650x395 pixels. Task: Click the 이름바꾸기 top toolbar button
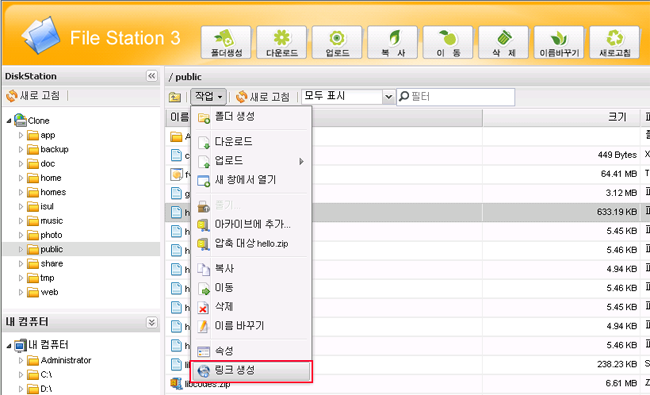pyautogui.click(x=559, y=42)
